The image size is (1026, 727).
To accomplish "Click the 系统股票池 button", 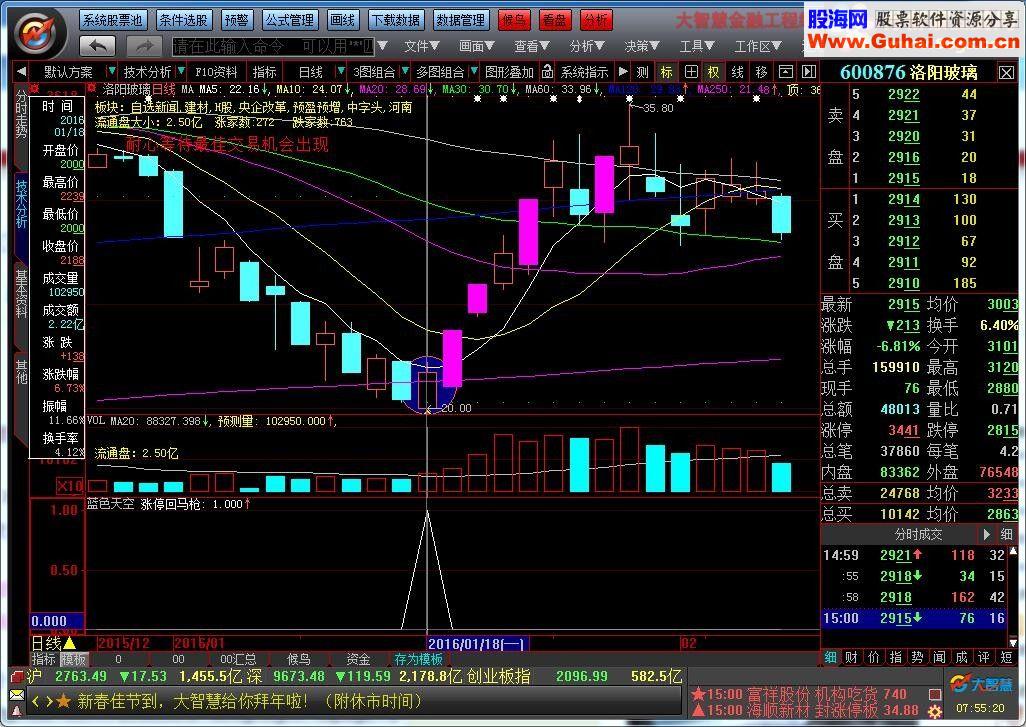I will pos(112,20).
